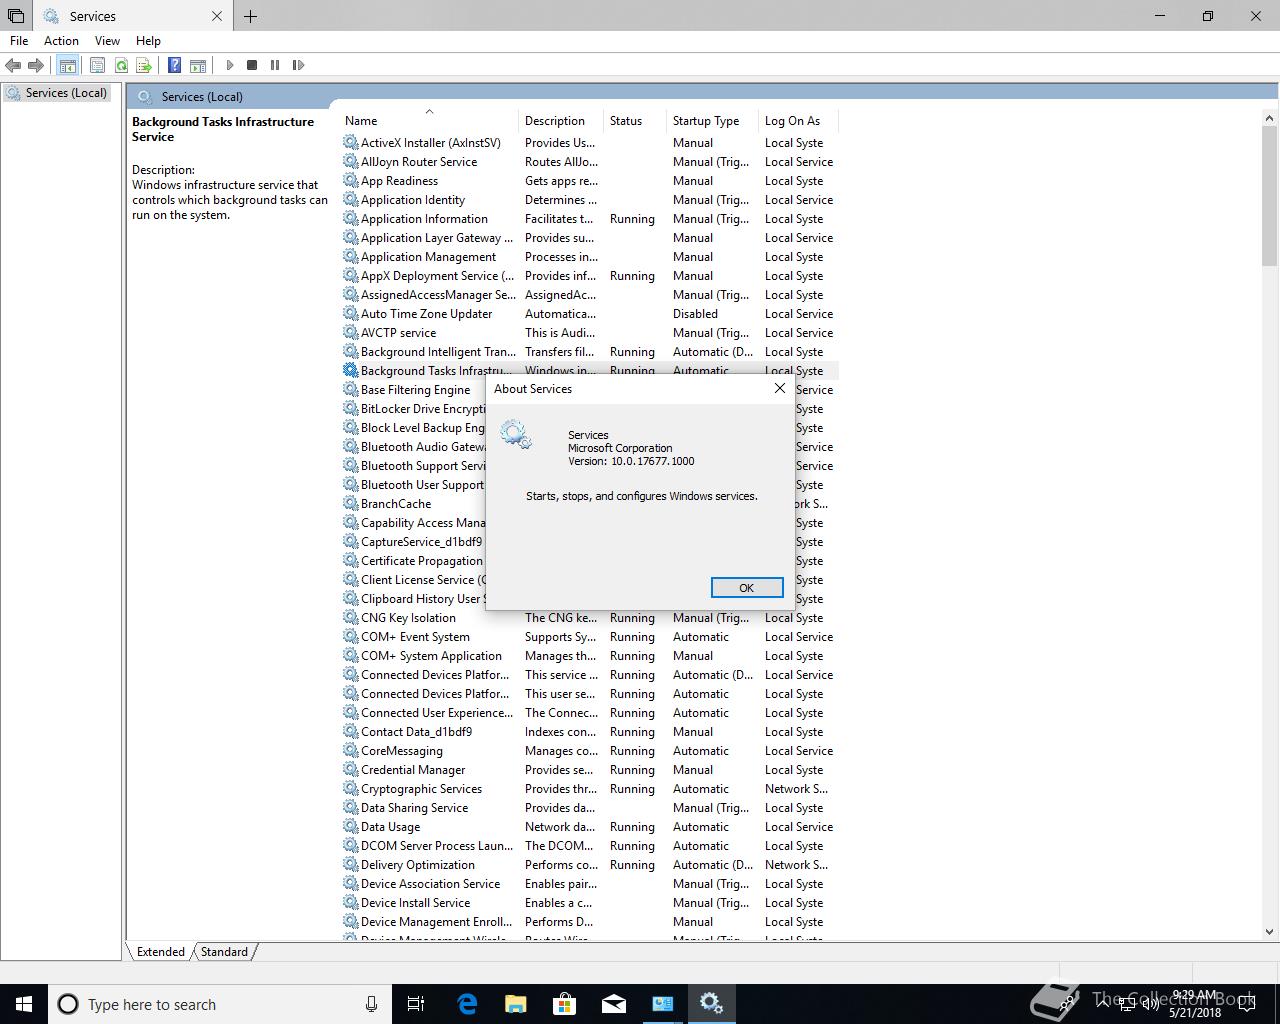Click the list's scroll-down arrow
1280x1024 pixels.
[1270, 931]
